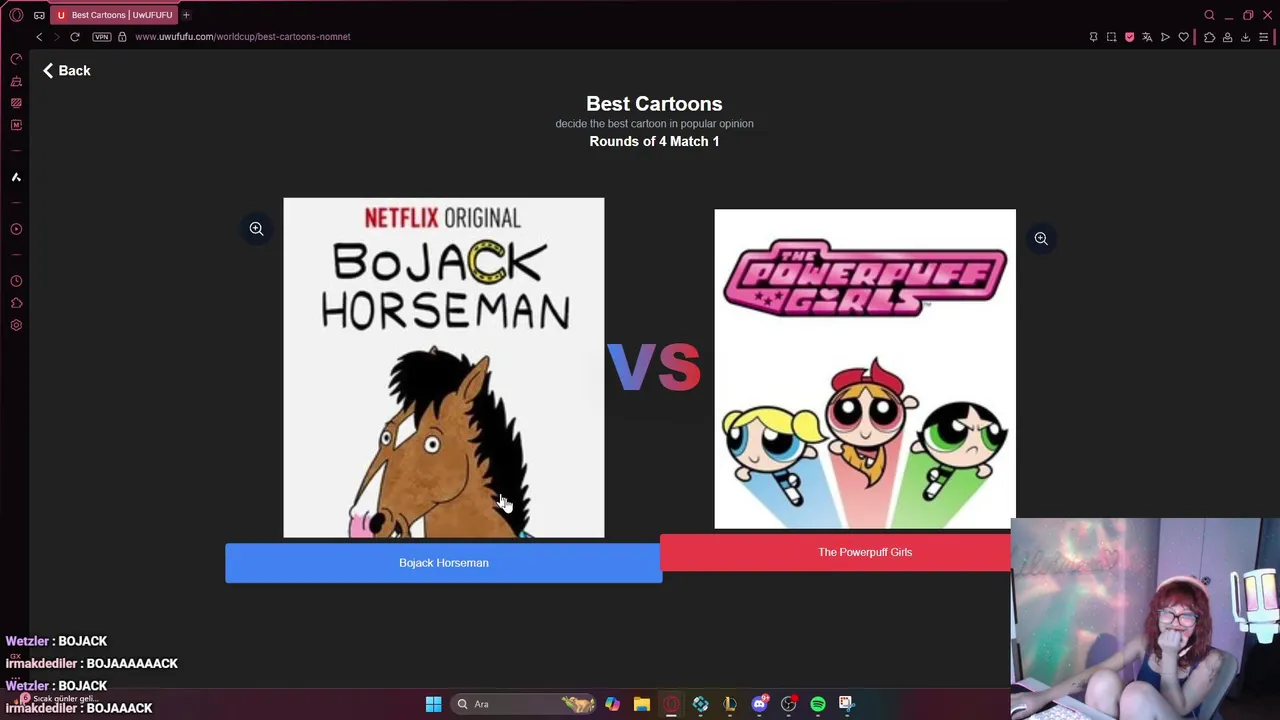Go back using the Back chevron link
The image size is (1280, 720).
tap(66, 71)
